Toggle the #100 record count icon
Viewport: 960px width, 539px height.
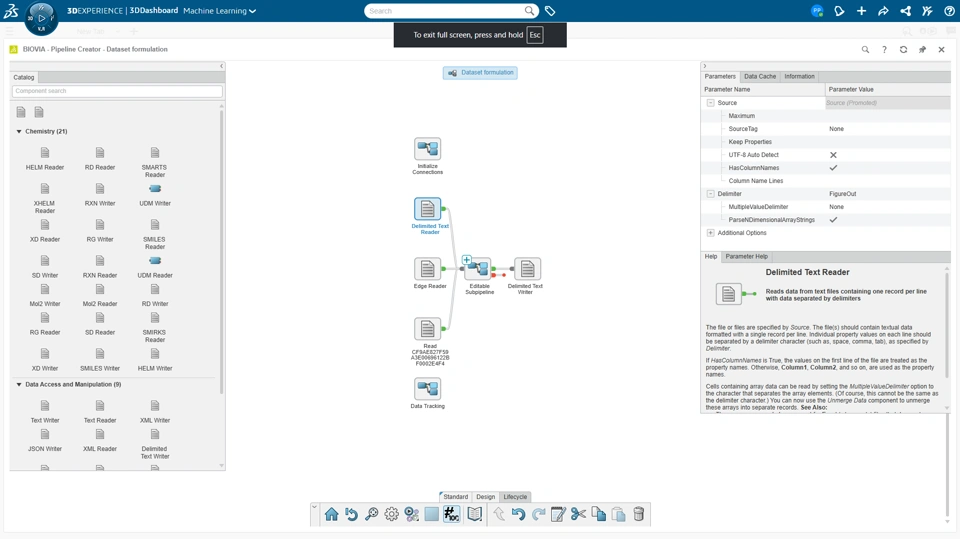452,514
